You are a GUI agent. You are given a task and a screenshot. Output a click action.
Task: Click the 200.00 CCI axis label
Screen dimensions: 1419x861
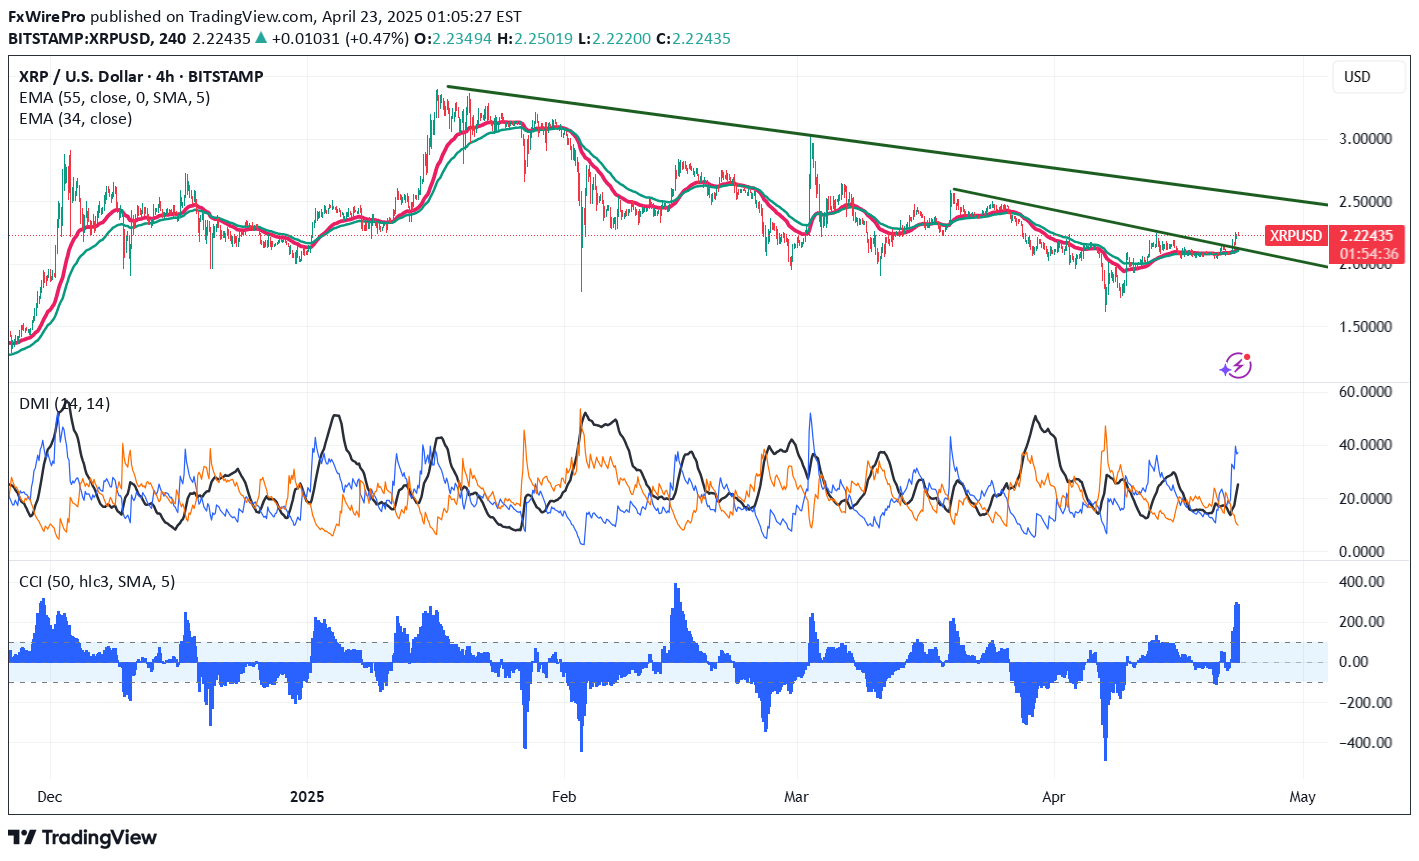[x=1362, y=621]
